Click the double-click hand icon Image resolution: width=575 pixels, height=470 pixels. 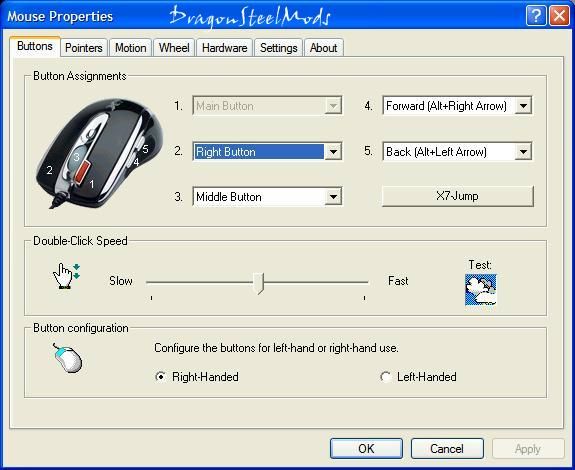67,276
